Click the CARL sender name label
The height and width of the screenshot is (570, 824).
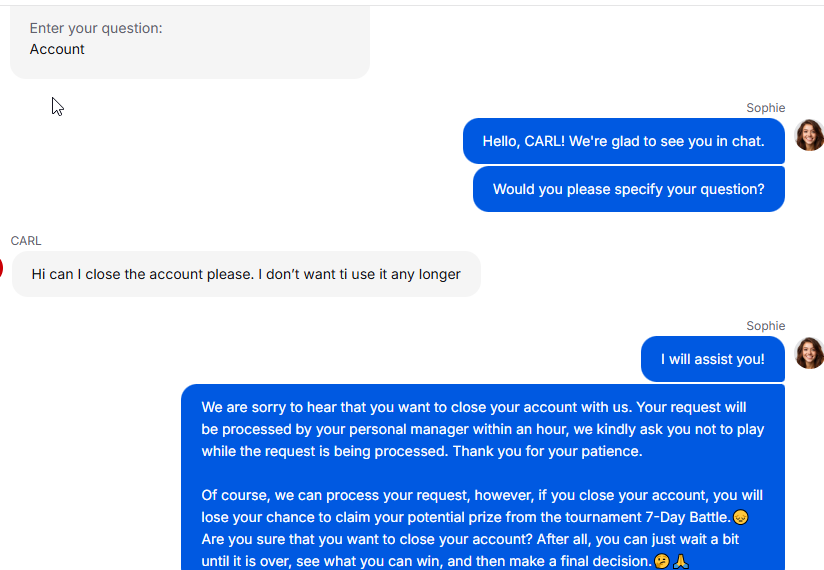26,241
